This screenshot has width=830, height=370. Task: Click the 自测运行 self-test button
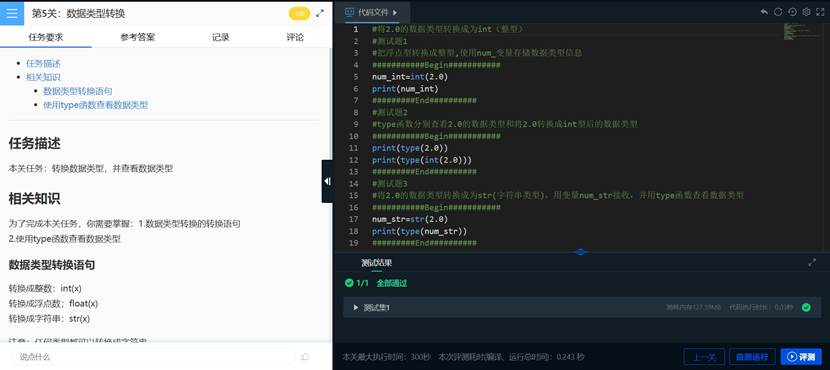(752, 357)
